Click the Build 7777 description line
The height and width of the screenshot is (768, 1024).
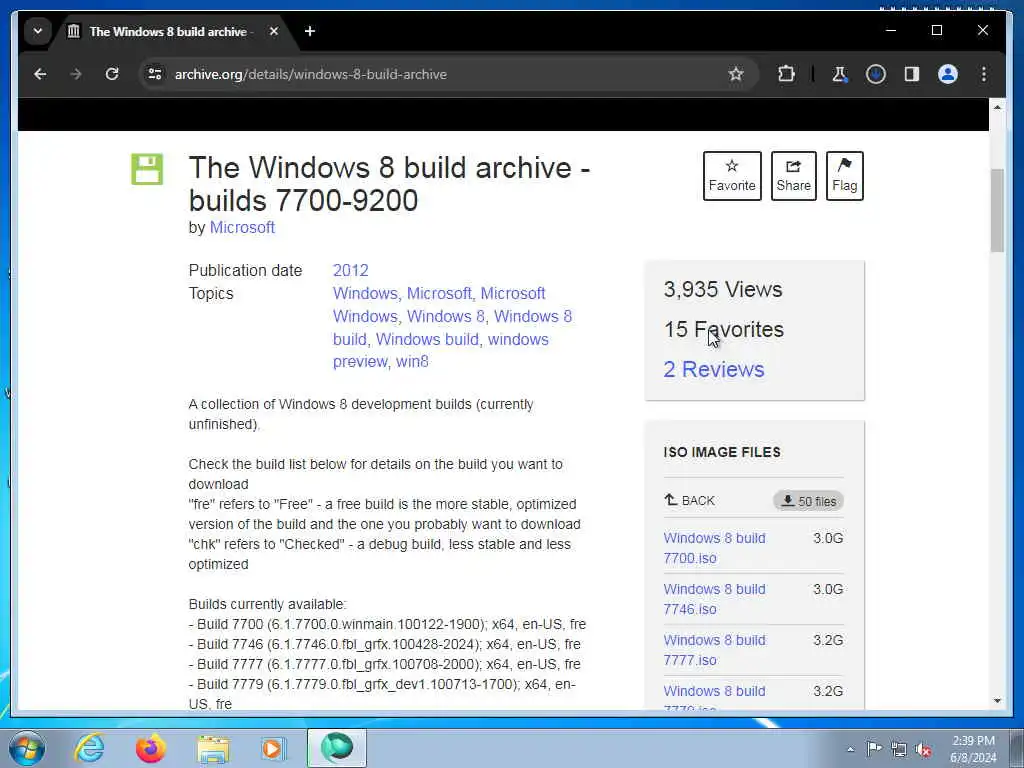pos(385,664)
